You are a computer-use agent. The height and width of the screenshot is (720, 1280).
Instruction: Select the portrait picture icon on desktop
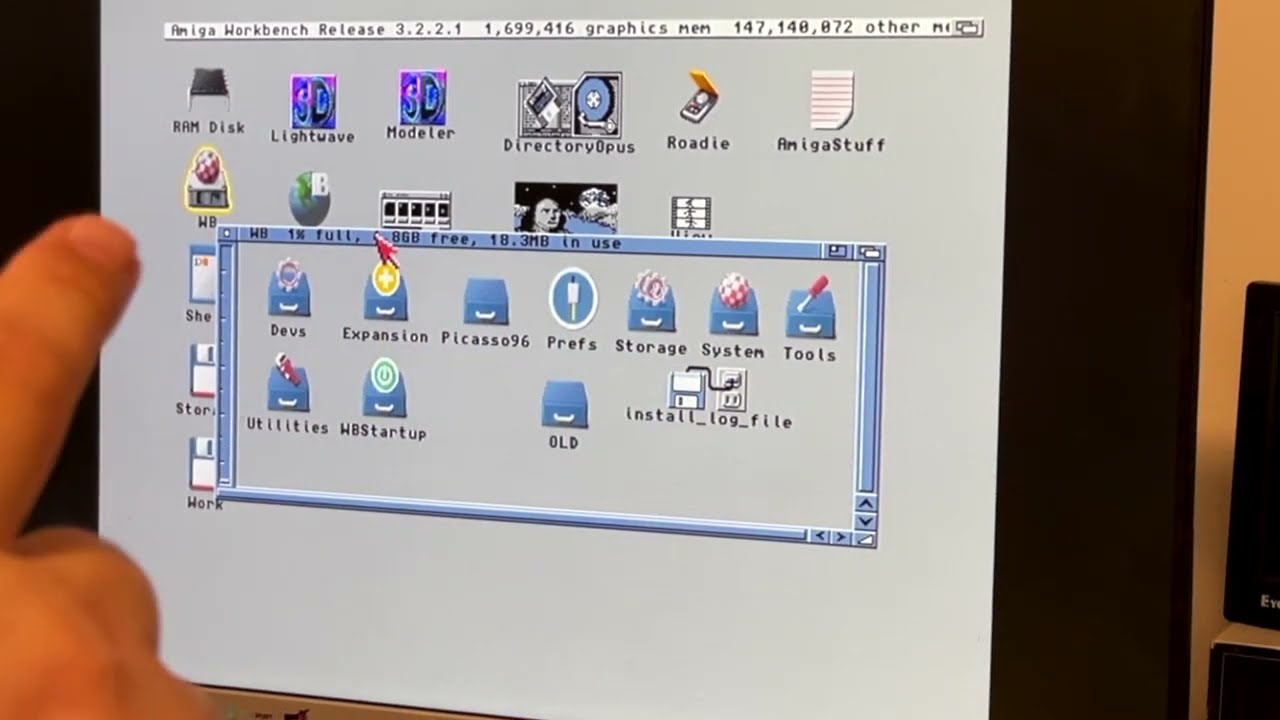click(566, 206)
